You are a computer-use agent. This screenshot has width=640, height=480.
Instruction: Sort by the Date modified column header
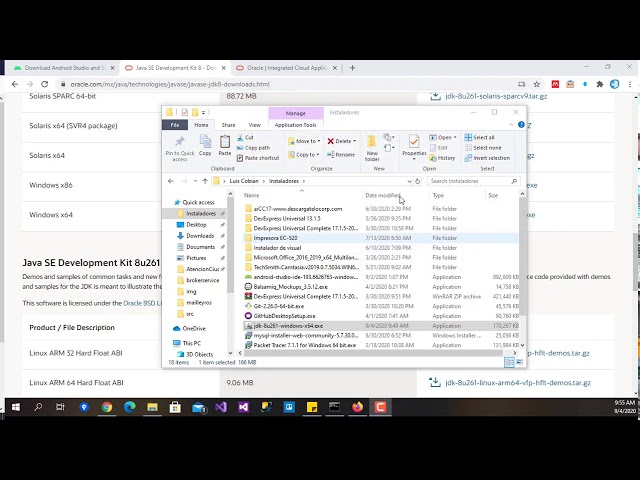tap(383, 196)
